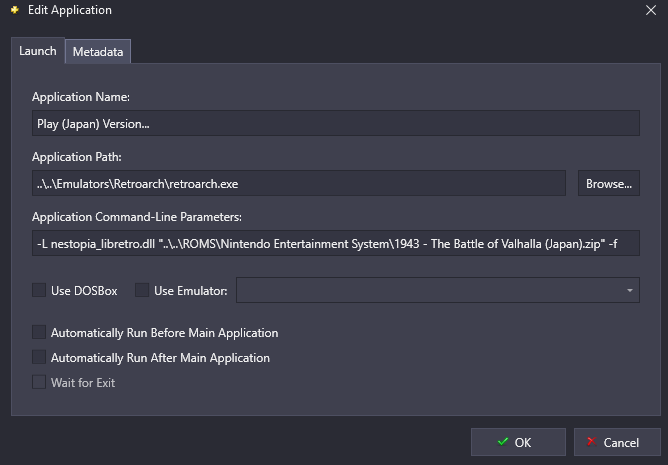The height and width of the screenshot is (465, 668).
Task: Discard changes with the Cancel button
Action: tap(617, 442)
